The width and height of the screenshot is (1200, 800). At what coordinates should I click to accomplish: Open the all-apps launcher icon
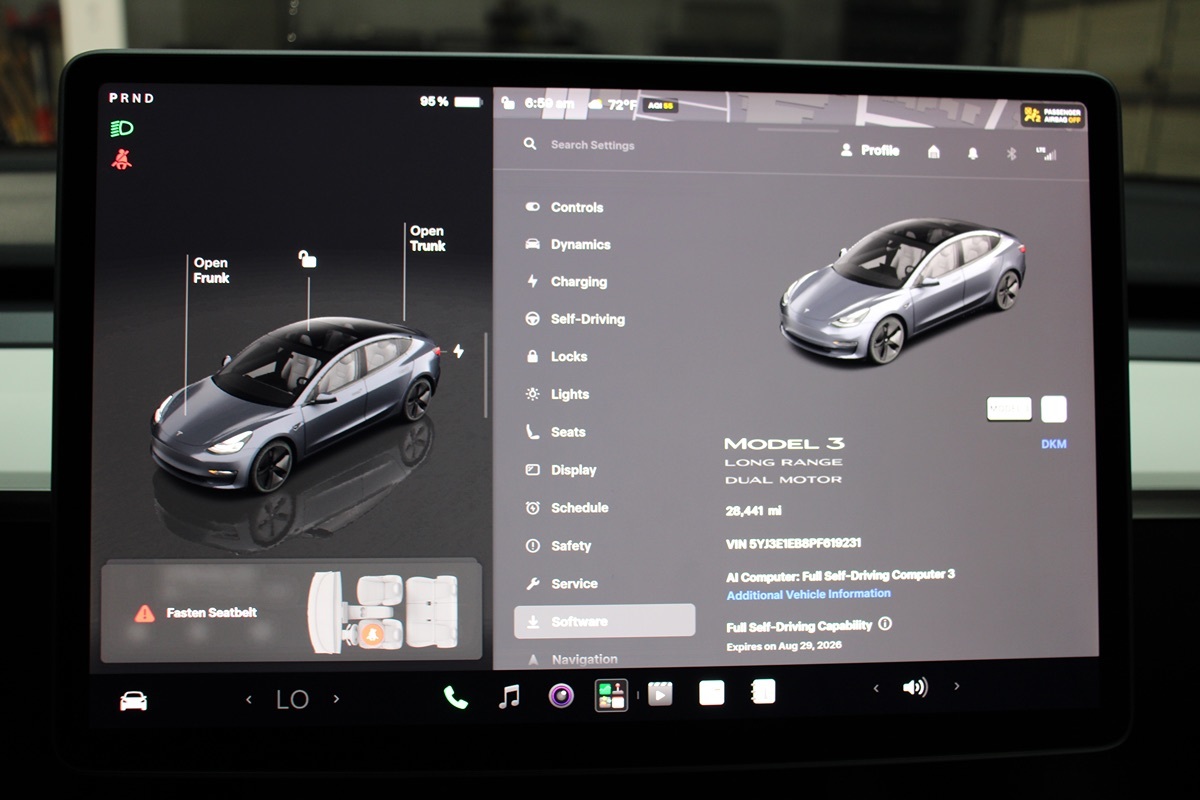click(611, 694)
